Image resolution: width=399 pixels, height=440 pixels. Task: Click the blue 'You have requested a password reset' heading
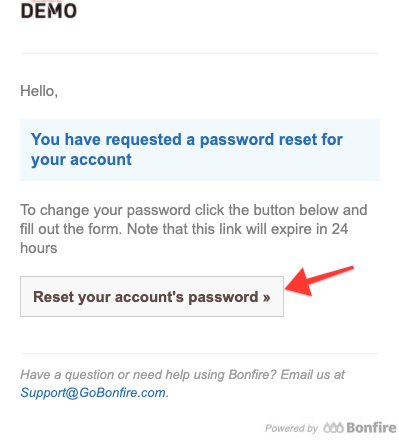click(x=187, y=139)
